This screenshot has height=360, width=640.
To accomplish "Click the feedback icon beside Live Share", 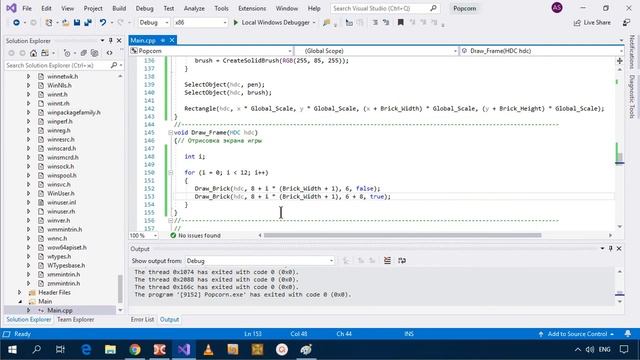I will click(x=626, y=22).
